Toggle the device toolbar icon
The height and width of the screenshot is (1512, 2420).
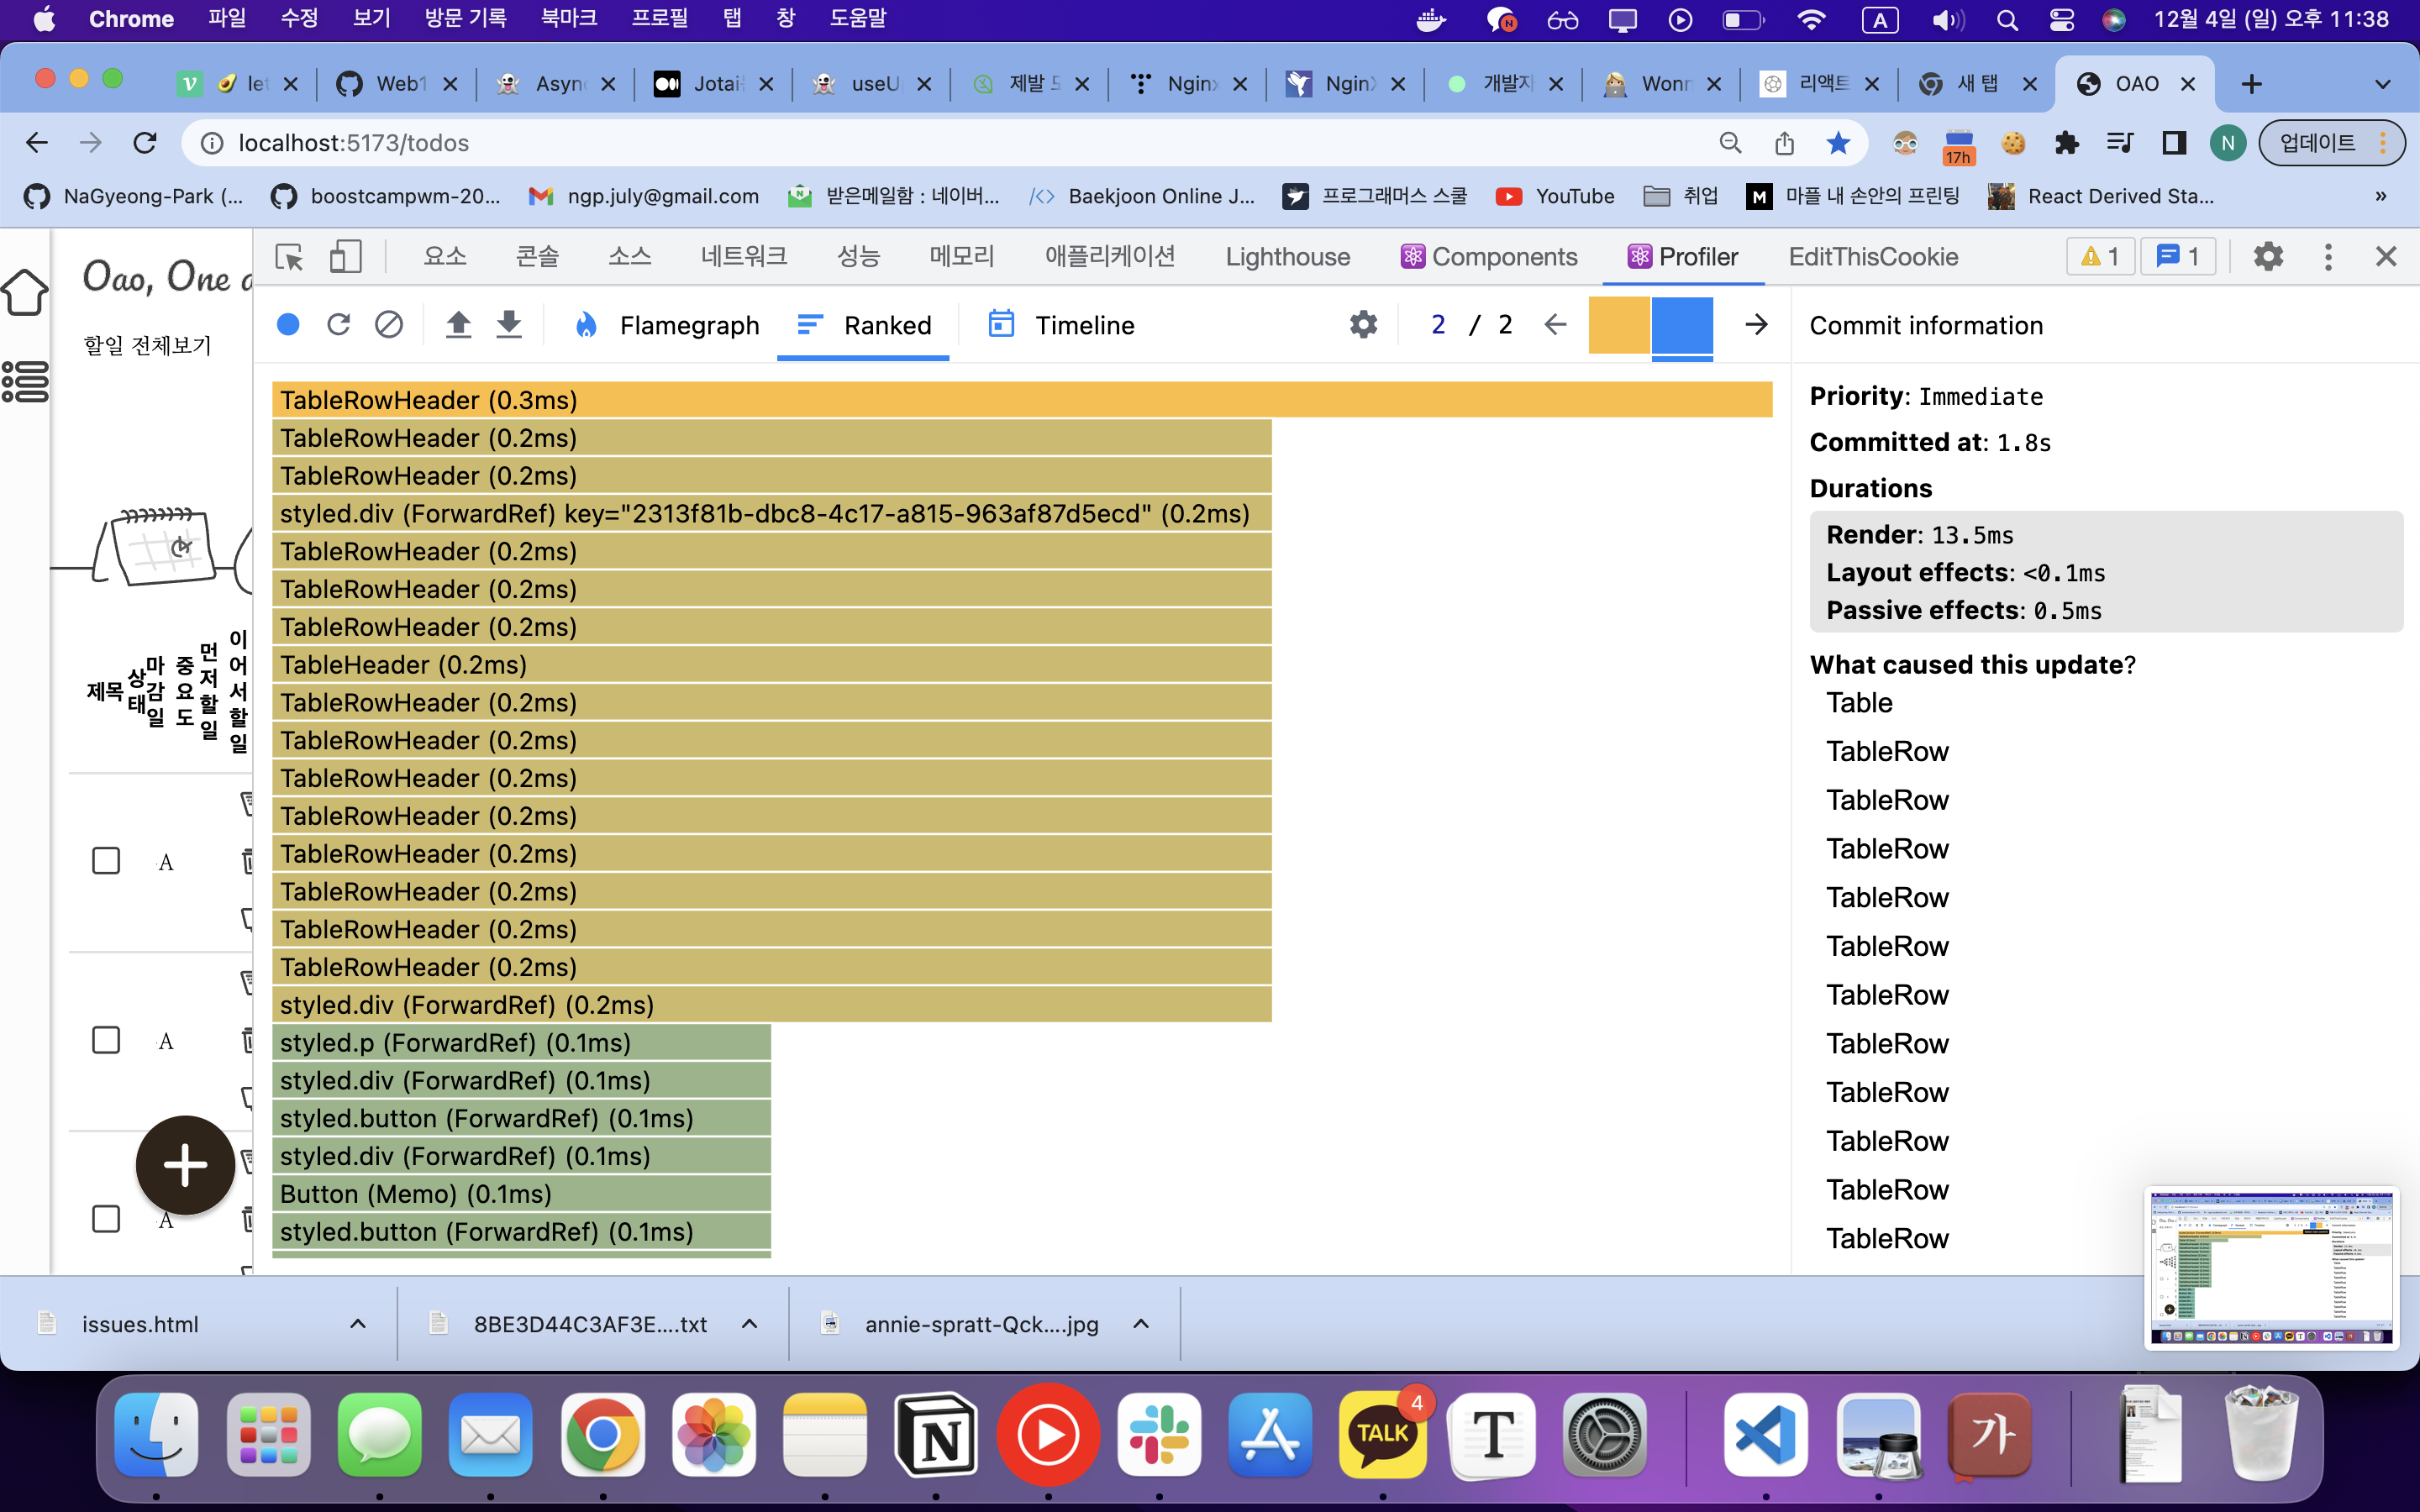pyautogui.click(x=345, y=257)
